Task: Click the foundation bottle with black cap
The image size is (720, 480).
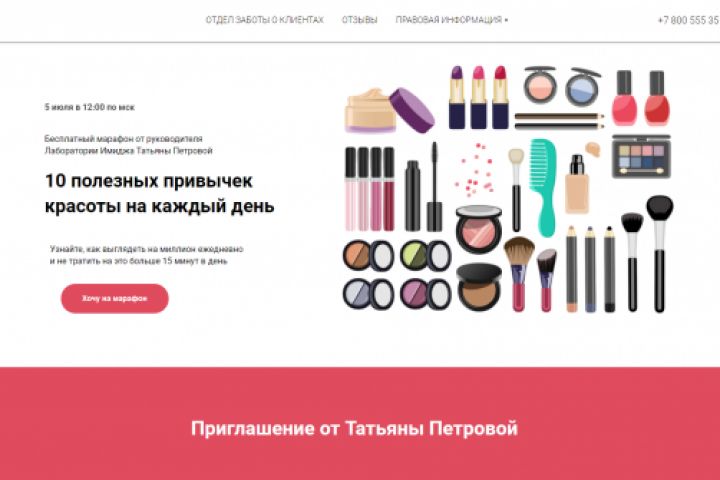Action: 577,184
